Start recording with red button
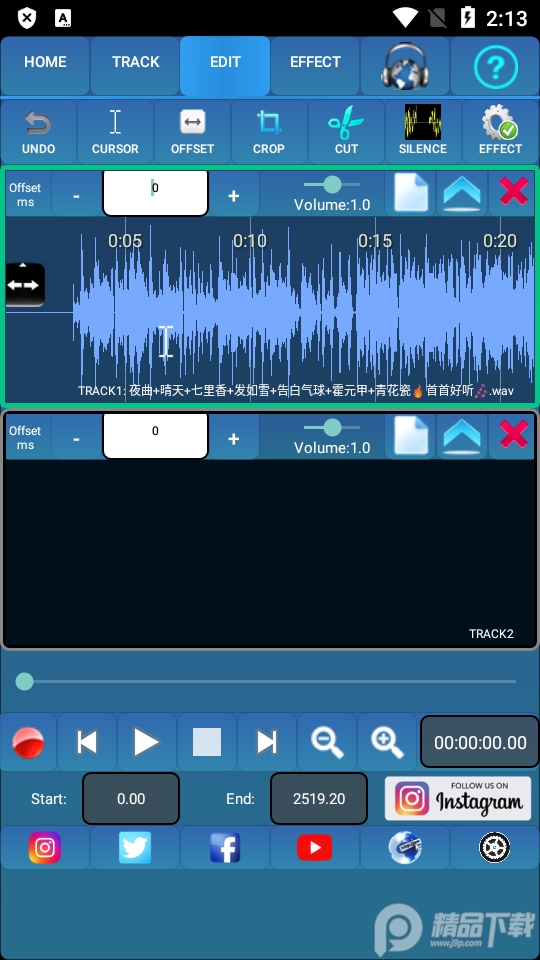This screenshot has width=540, height=960. (x=28, y=742)
